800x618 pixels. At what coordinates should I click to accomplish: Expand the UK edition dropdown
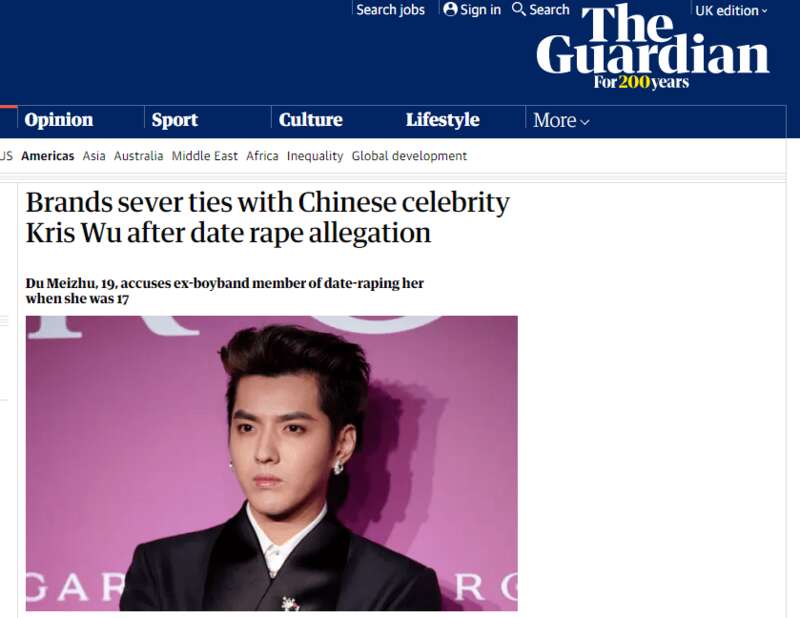point(731,11)
